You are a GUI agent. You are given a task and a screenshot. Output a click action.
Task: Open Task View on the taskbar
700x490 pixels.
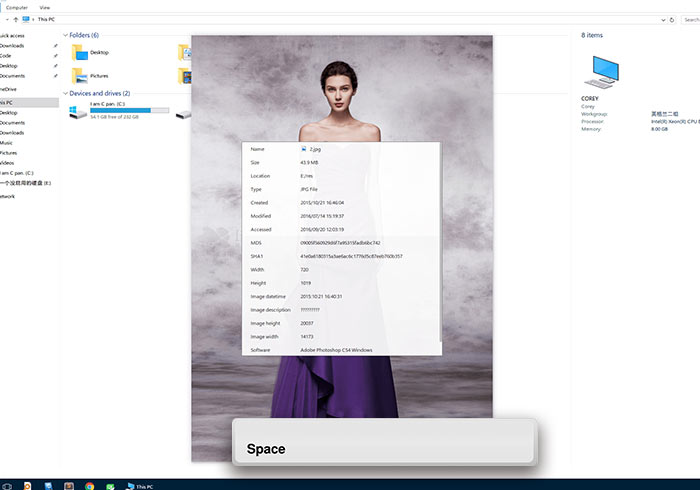7,486
